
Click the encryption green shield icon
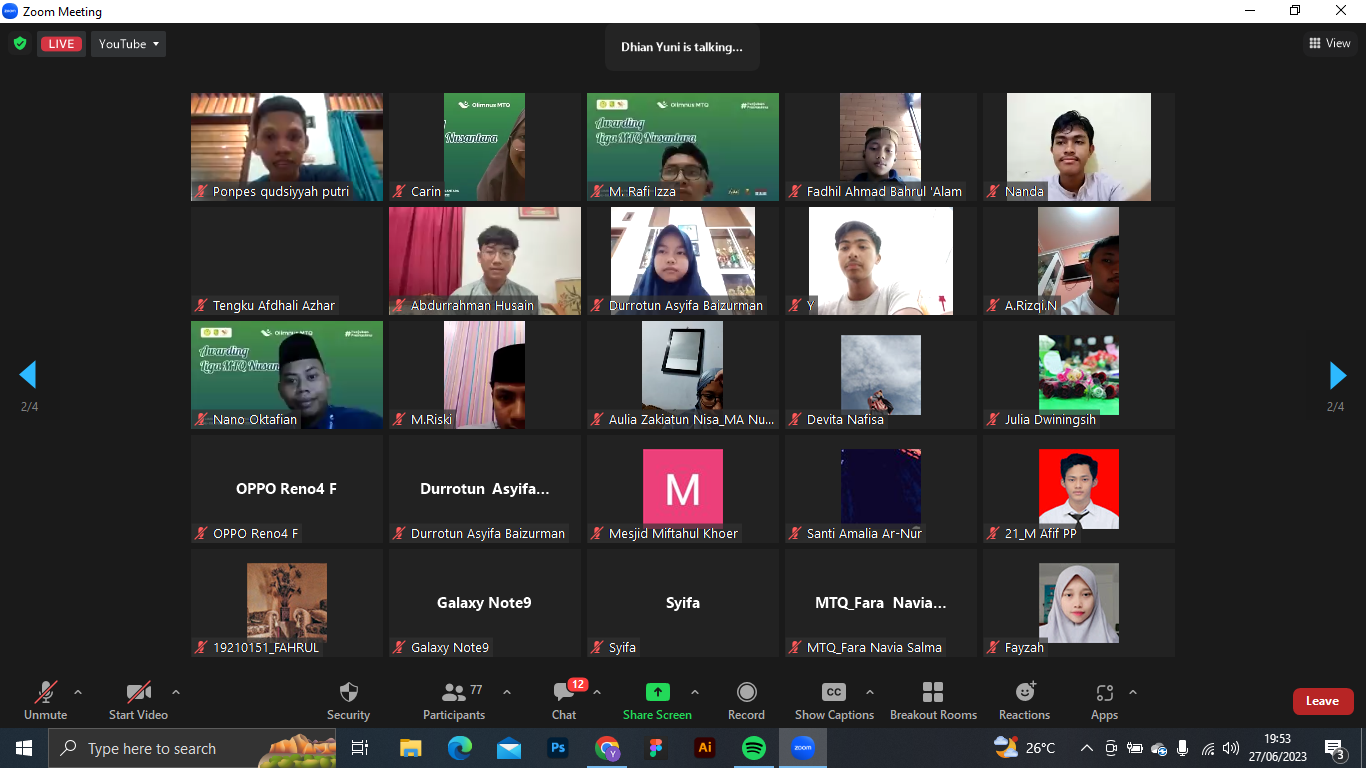19,44
